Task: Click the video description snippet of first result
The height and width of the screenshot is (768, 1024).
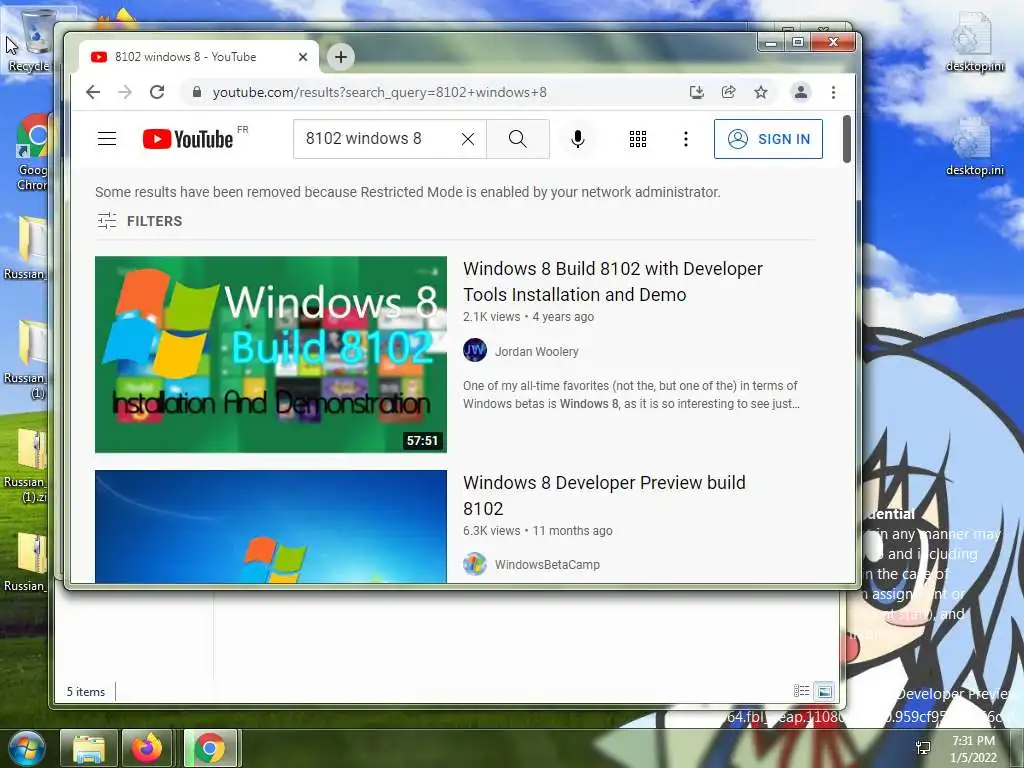Action: click(631, 394)
